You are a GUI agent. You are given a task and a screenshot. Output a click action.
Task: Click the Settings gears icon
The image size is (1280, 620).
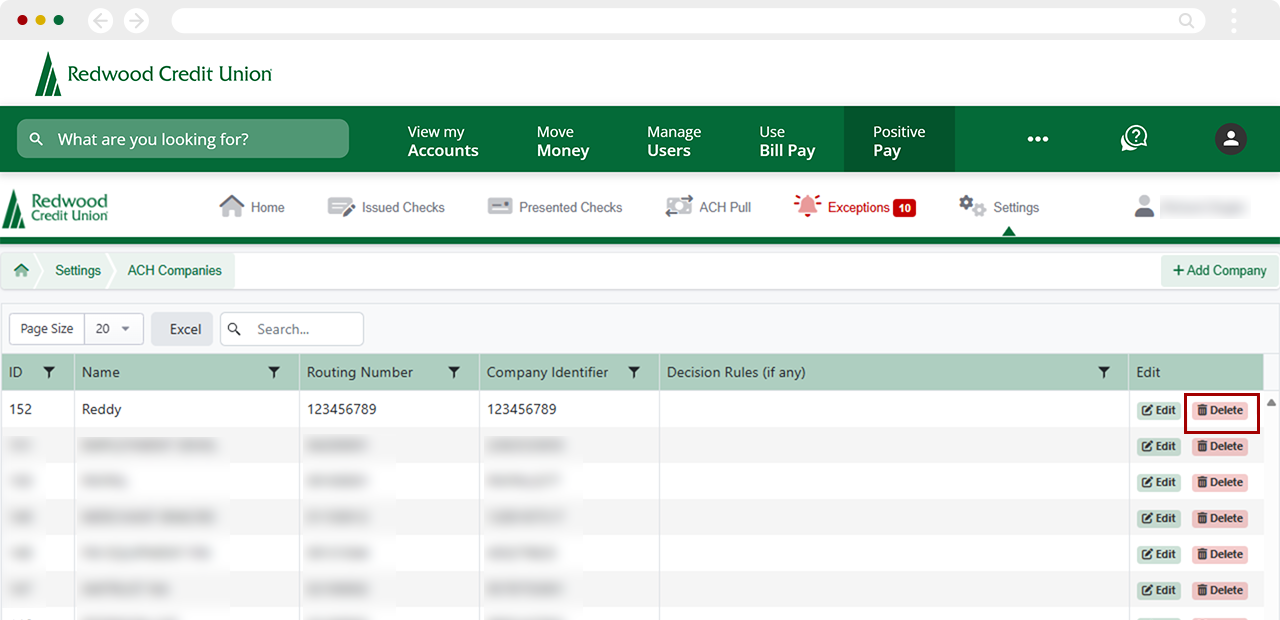point(972,206)
